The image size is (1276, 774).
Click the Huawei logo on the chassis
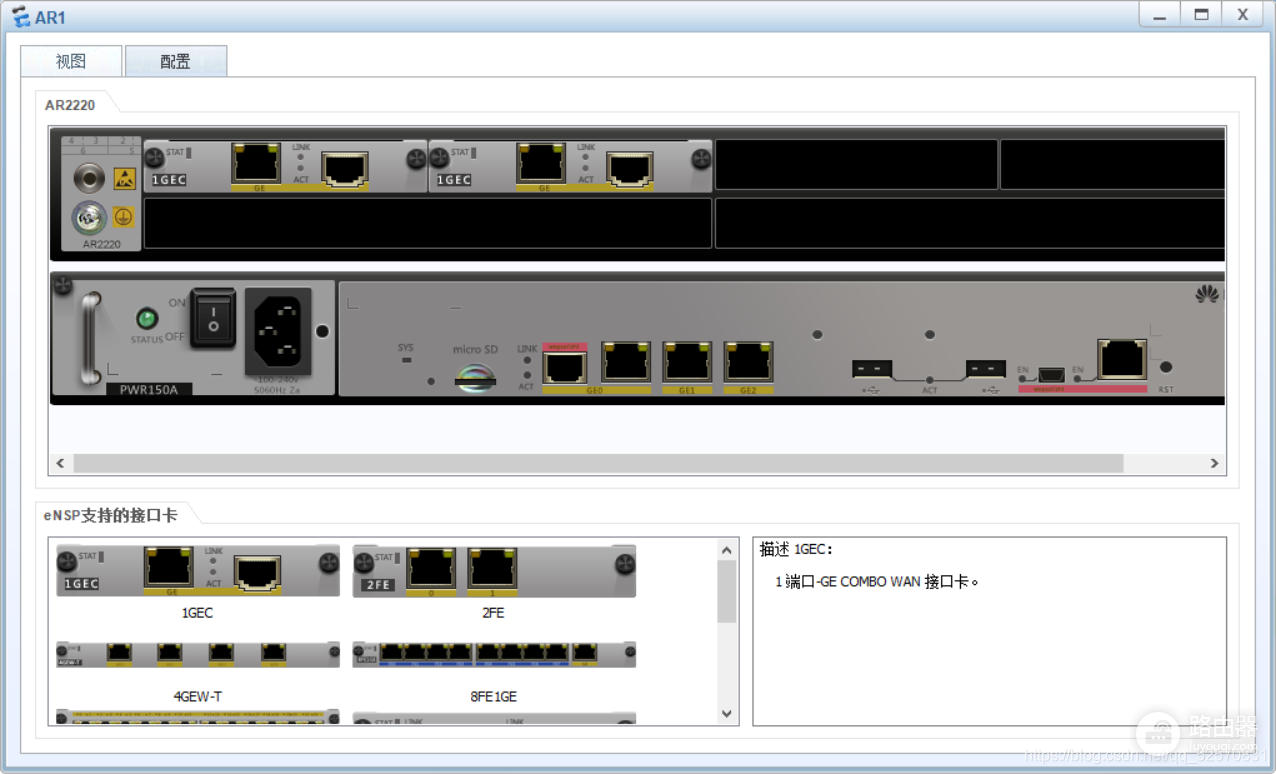(1207, 294)
